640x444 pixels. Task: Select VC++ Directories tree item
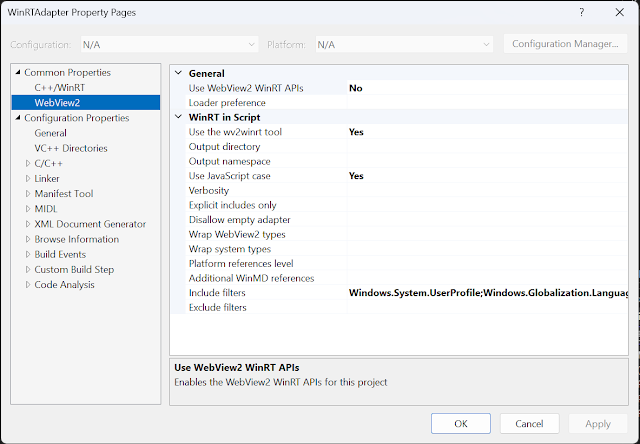click(x=71, y=148)
